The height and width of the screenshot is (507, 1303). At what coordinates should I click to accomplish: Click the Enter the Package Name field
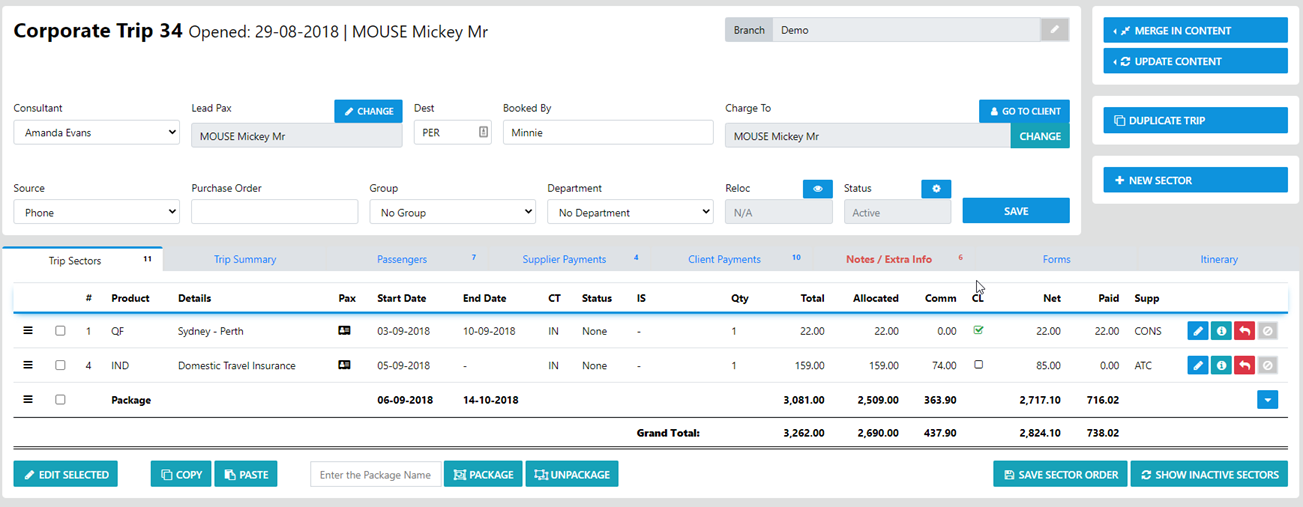(x=376, y=474)
